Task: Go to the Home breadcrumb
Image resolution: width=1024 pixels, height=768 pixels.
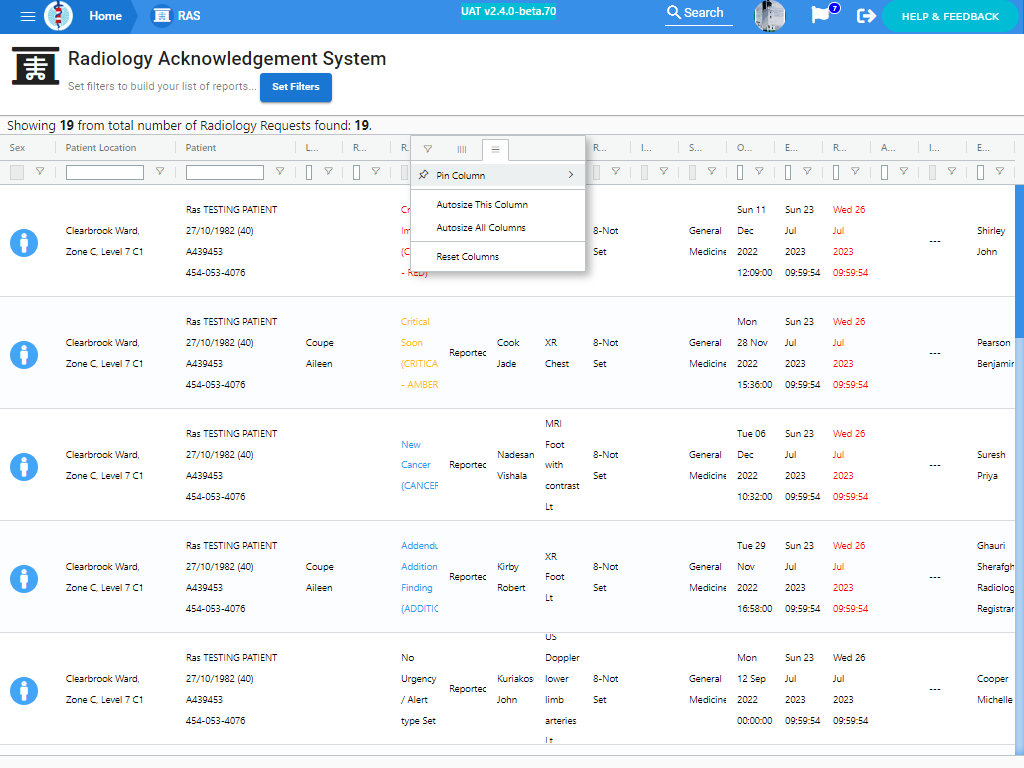Action: [105, 16]
